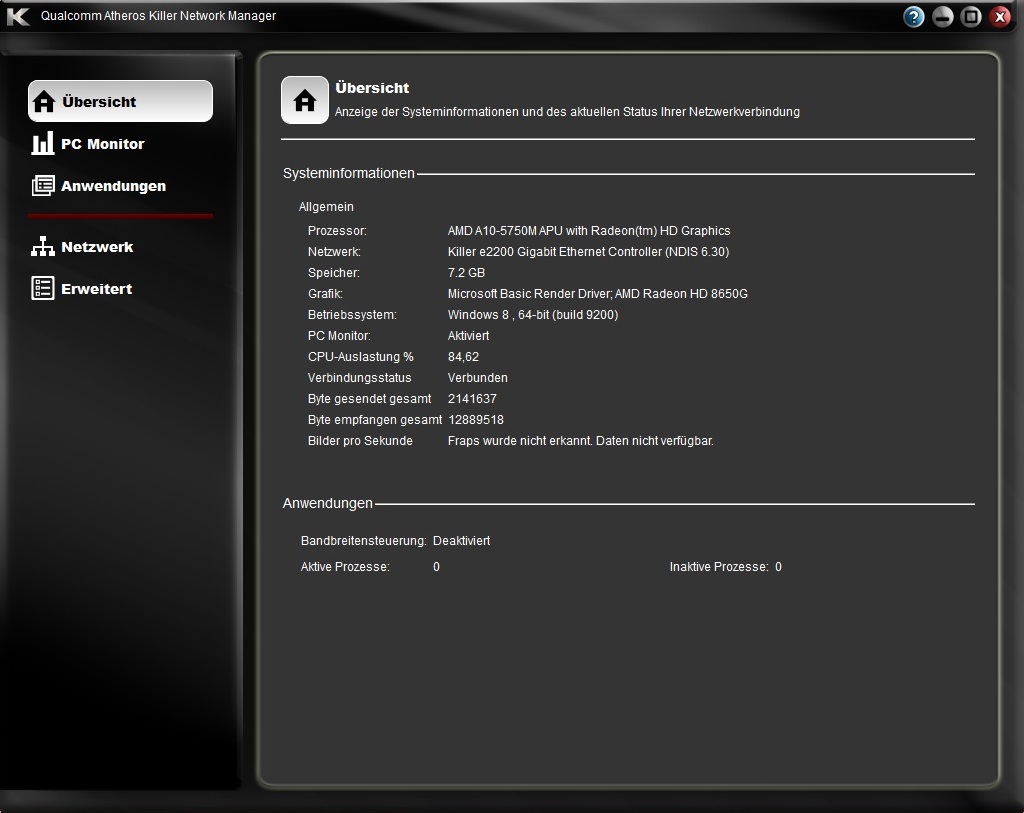Click the PC Monitor: label in system info
The image size is (1024, 813).
coord(339,335)
